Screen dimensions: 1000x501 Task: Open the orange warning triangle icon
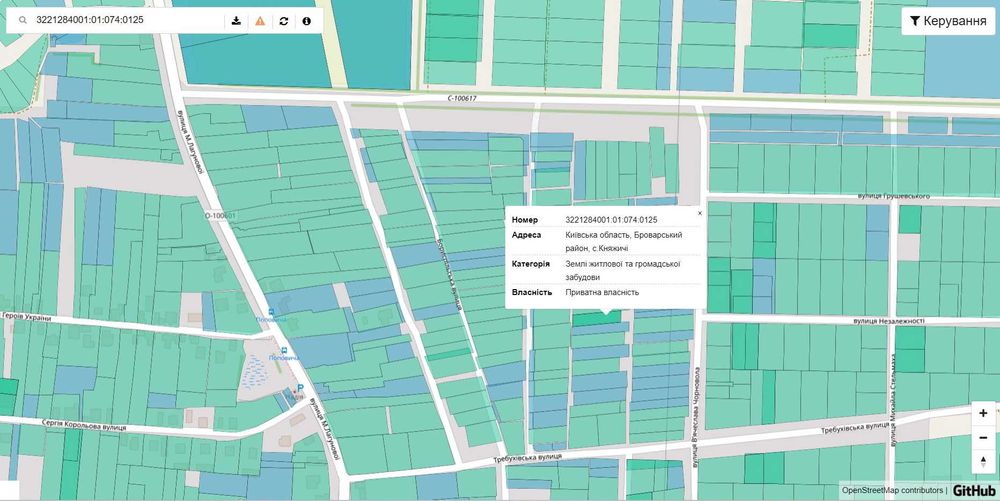tap(260, 20)
